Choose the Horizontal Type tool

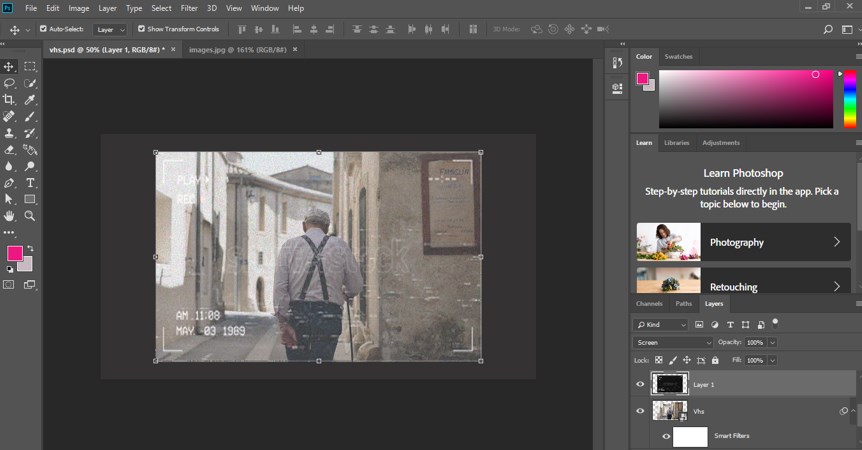30,183
